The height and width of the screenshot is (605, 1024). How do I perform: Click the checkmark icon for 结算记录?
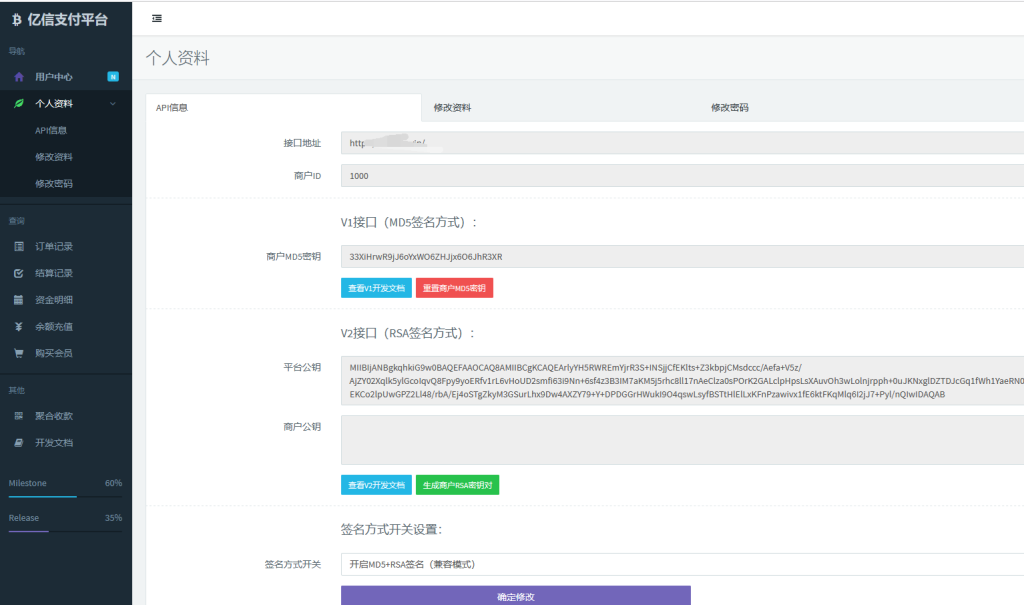pos(18,273)
